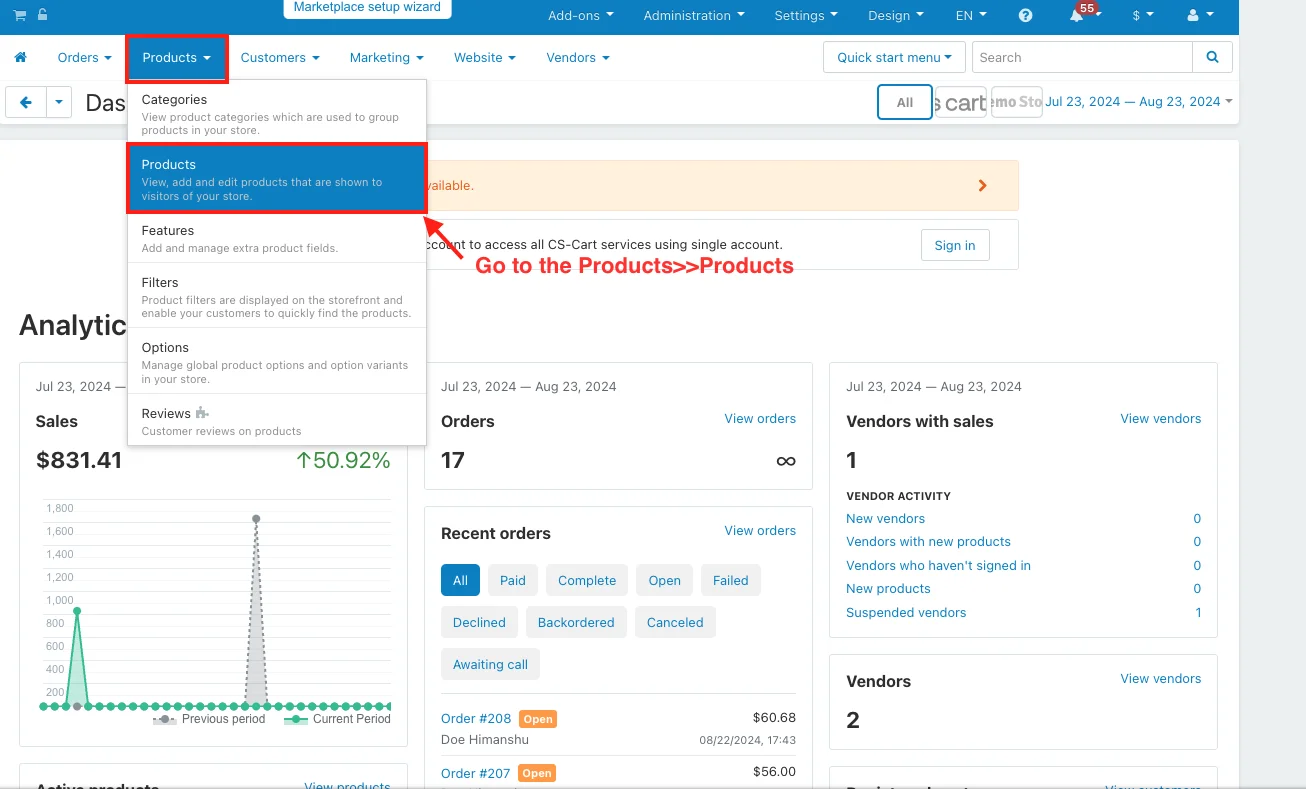Filter recent orders by Backordered
This screenshot has width=1306, height=789.
(x=576, y=622)
